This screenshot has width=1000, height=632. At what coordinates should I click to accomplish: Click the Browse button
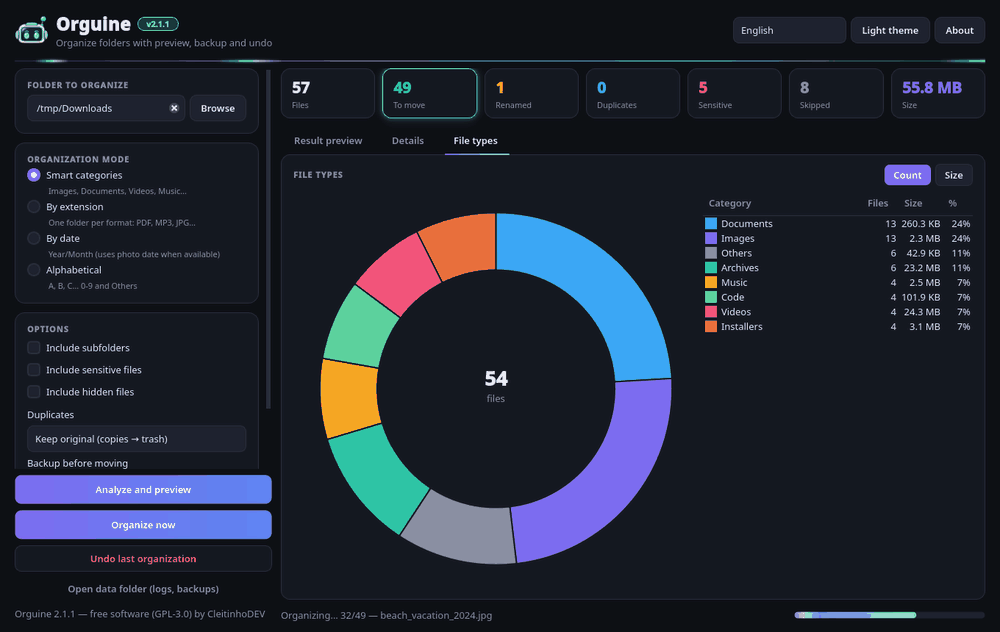217,108
